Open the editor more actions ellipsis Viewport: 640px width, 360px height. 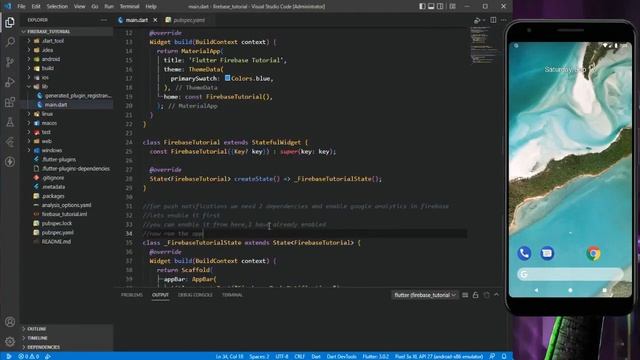pyautogui.click(x=504, y=20)
